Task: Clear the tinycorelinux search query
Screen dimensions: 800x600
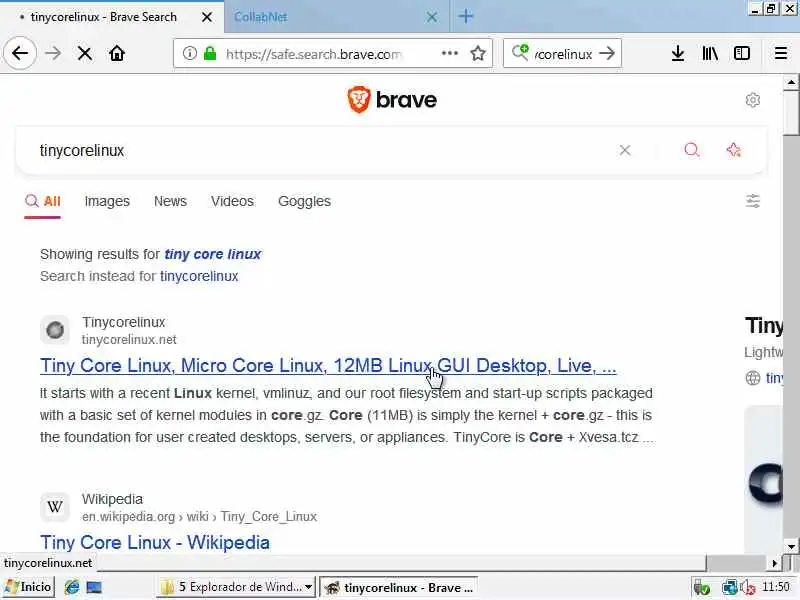Action: click(625, 150)
